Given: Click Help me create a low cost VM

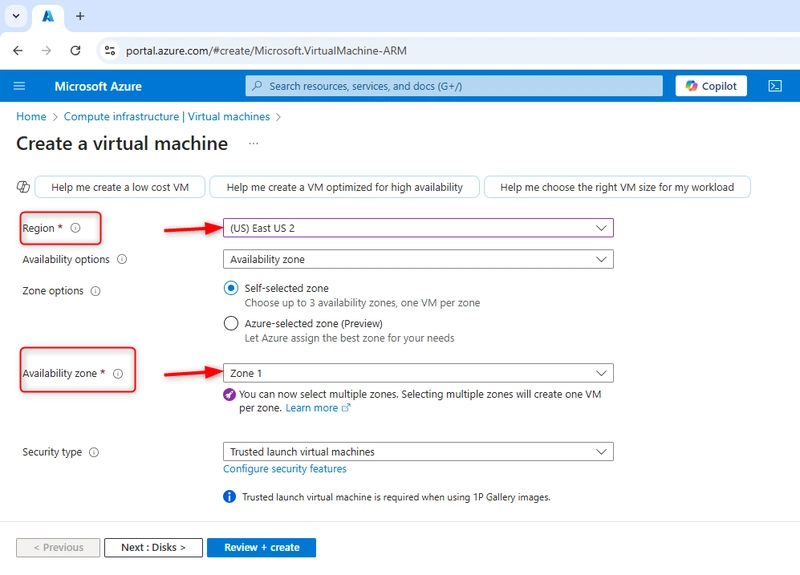Looking at the screenshot, I should tap(120, 187).
